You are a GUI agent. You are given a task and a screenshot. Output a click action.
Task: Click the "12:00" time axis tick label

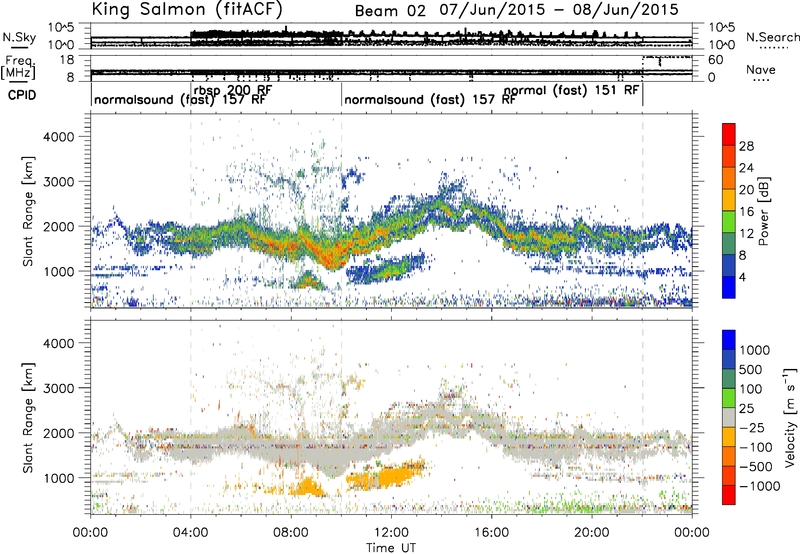[391, 533]
